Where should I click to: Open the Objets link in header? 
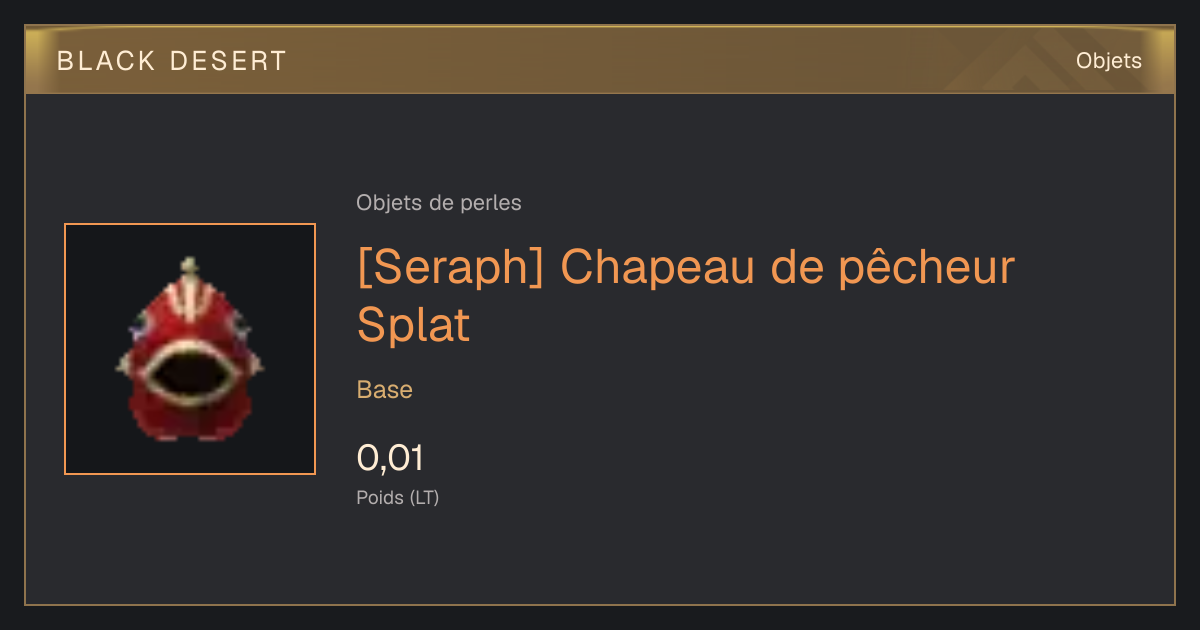tap(1108, 61)
